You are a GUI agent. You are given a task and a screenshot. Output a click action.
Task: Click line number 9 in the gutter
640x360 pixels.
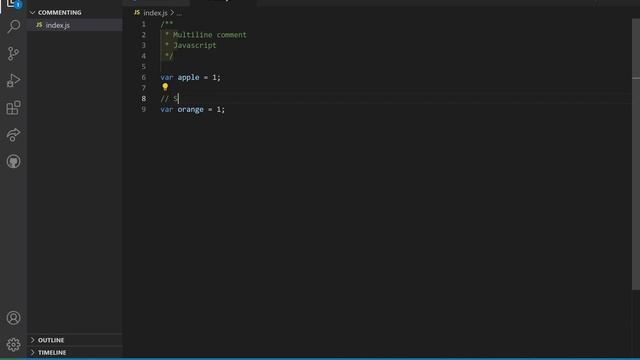[144, 109]
